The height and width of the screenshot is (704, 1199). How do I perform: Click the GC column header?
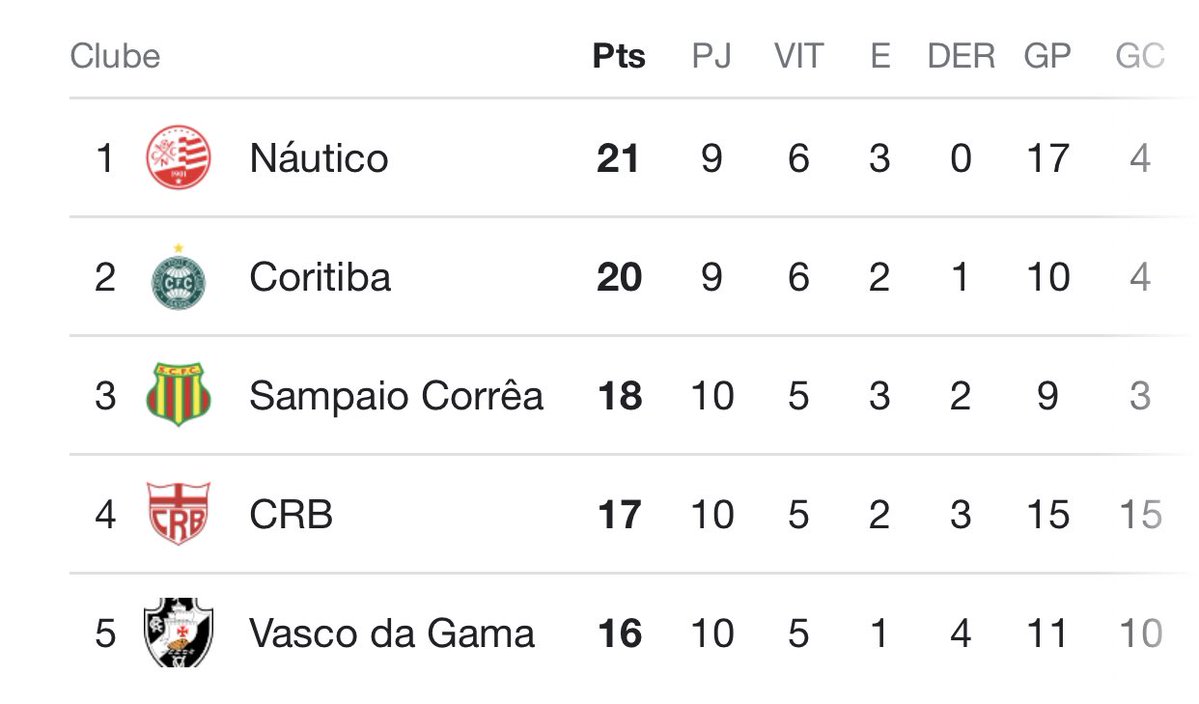pos(1140,56)
